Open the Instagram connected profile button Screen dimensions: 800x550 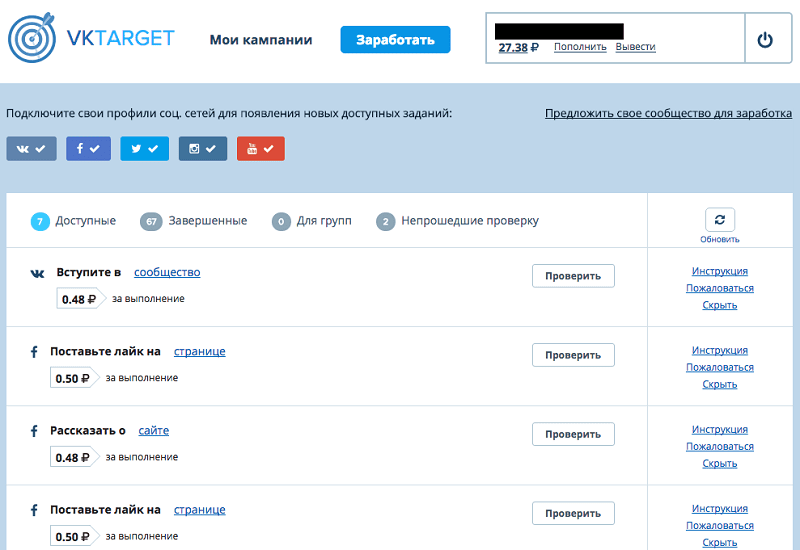coord(203,148)
